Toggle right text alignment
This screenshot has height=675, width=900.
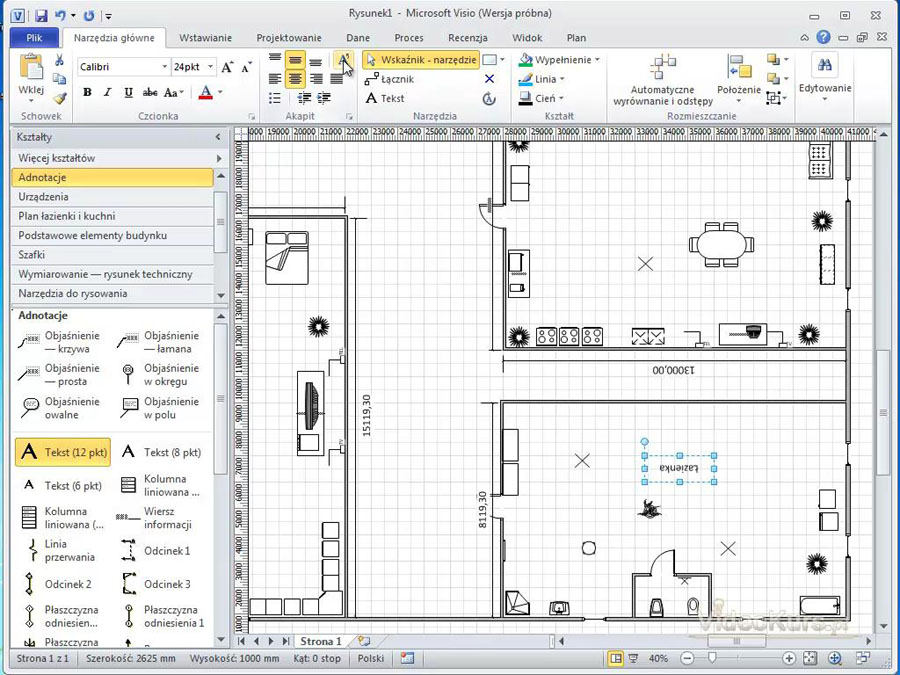click(315, 79)
